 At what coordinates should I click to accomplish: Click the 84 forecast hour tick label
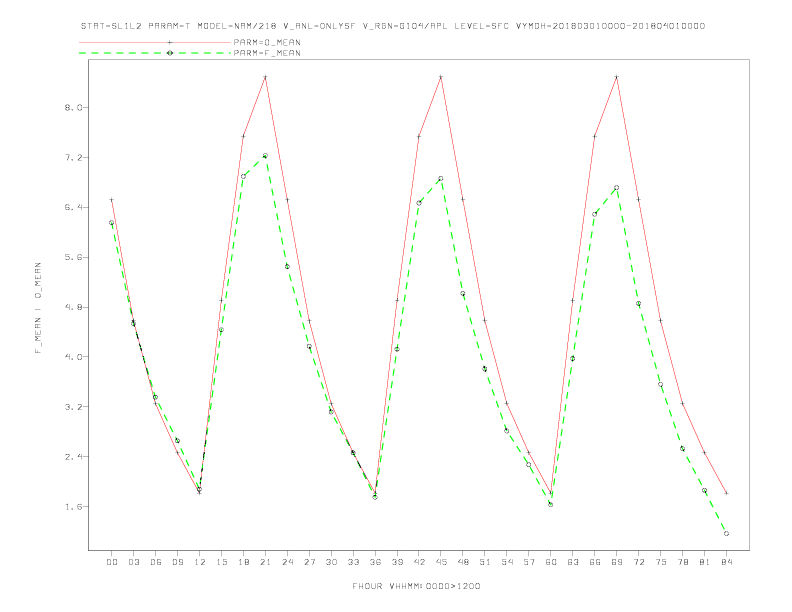tap(727, 562)
